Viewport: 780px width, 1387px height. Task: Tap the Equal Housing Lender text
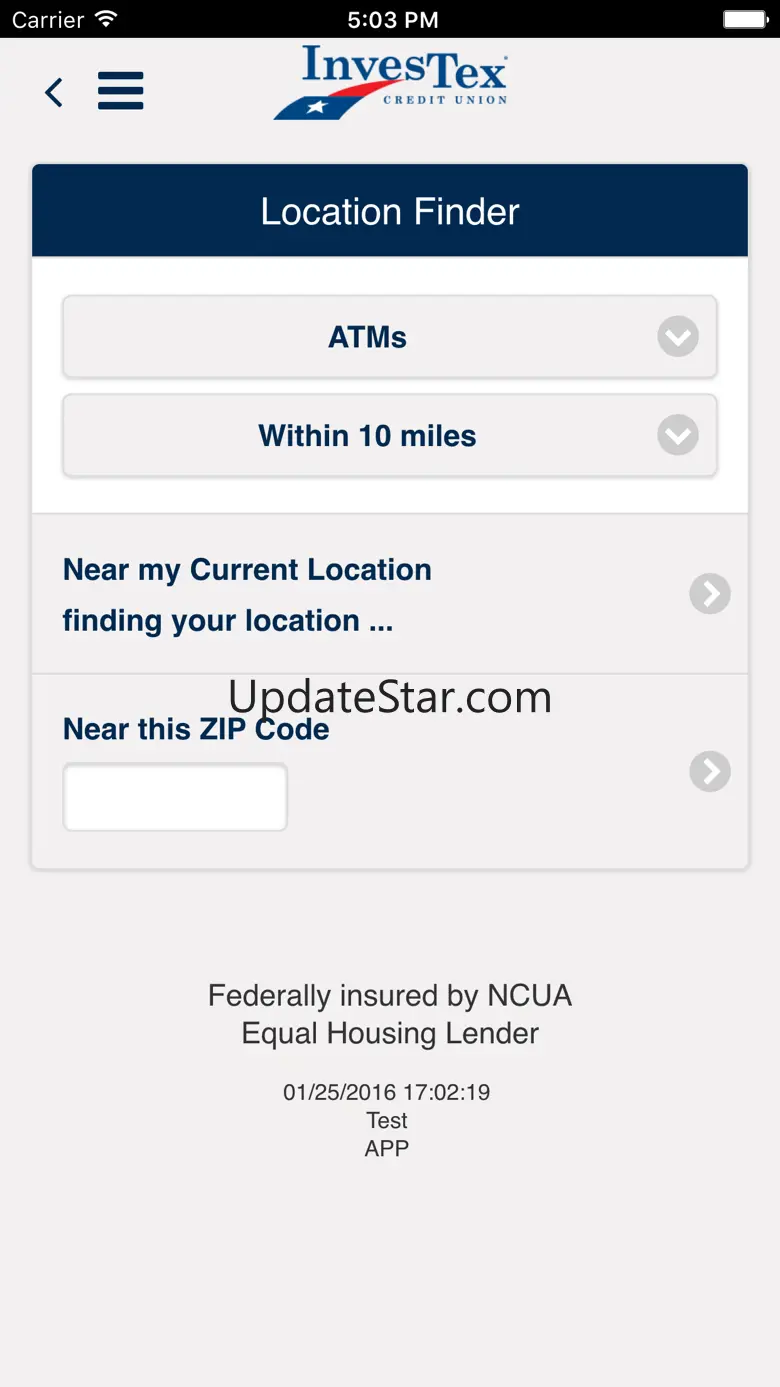[390, 1033]
